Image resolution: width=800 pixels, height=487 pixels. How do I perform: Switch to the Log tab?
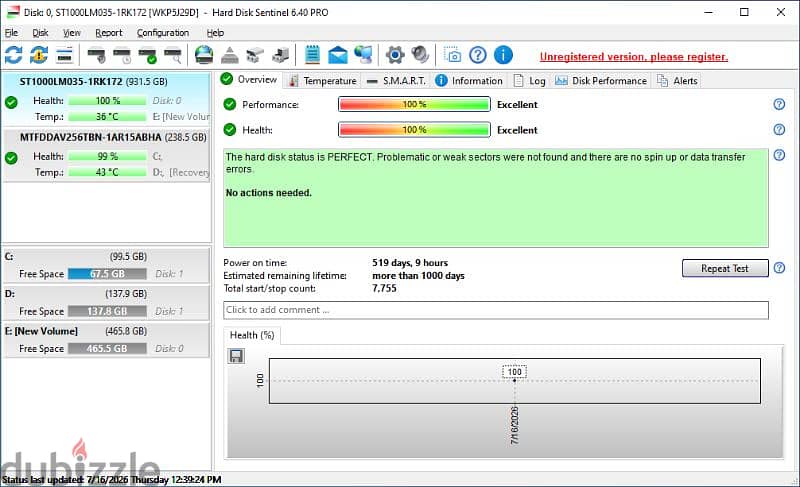[x=530, y=81]
